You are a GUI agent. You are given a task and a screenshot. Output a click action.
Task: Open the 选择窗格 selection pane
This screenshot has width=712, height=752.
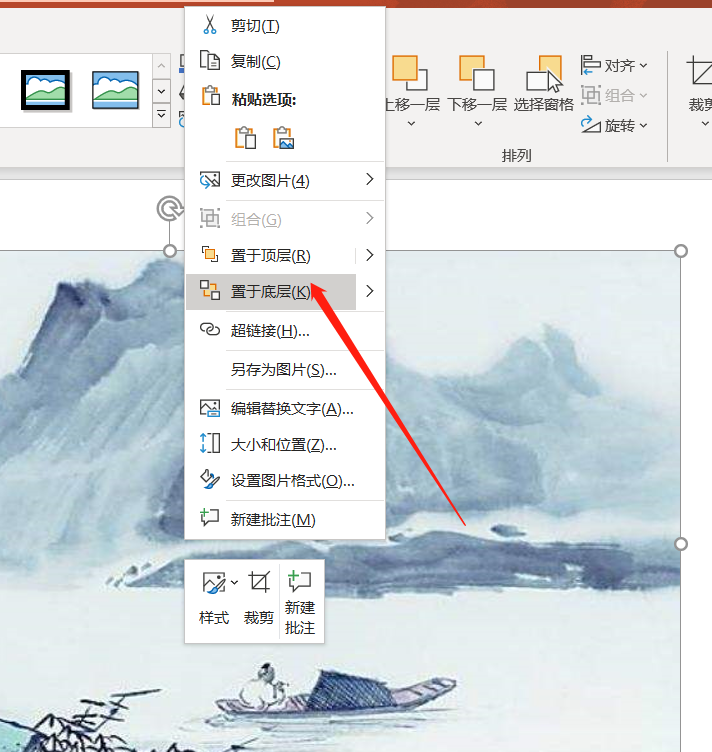point(544,84)
